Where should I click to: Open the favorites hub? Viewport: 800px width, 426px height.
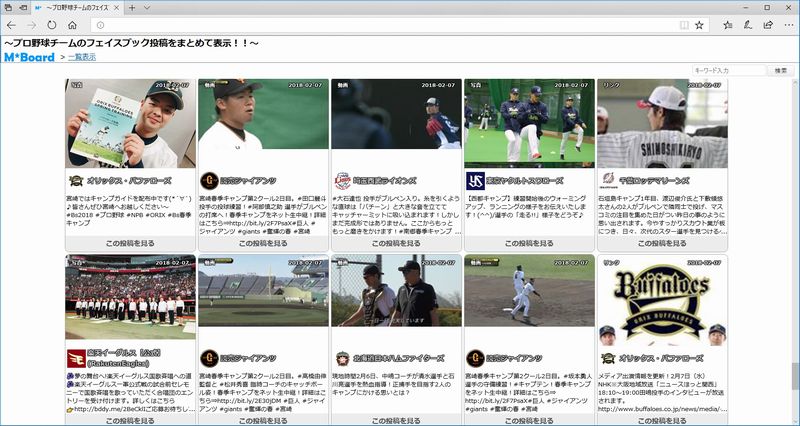(x=728, y=25)
